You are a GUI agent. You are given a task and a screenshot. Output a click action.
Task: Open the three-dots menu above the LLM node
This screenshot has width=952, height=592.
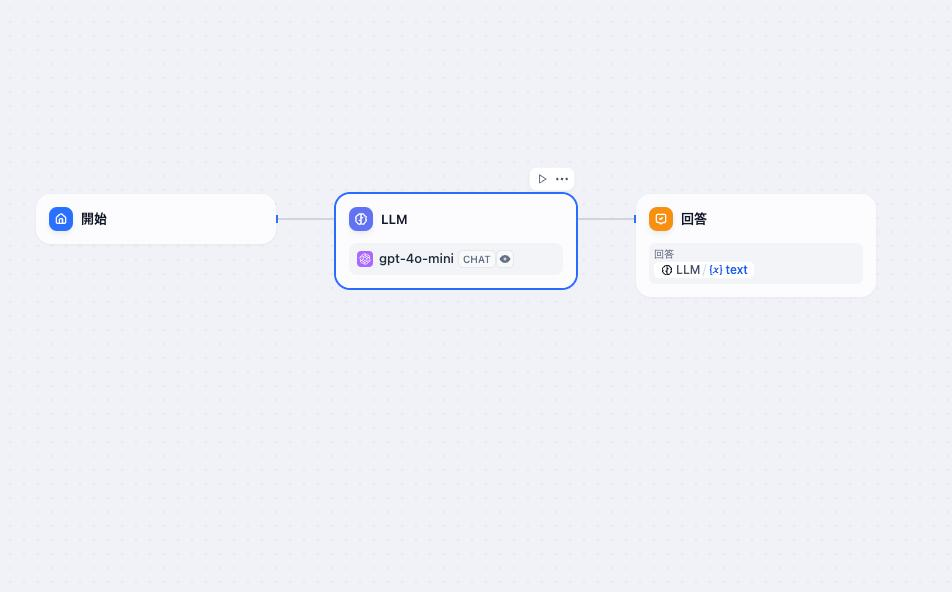[x=562, y=179]
